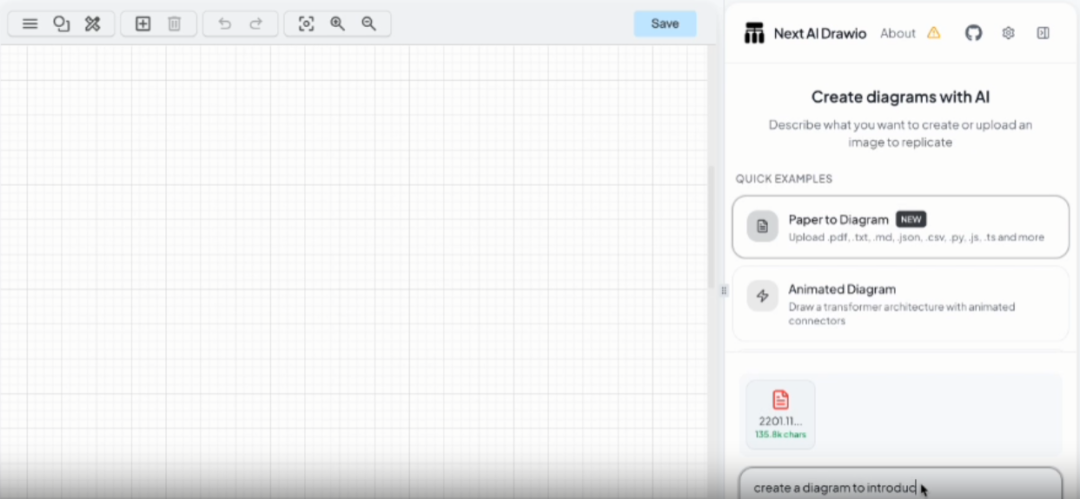
Task: Click the warning triangle icon
Action: tap(933, 32)
